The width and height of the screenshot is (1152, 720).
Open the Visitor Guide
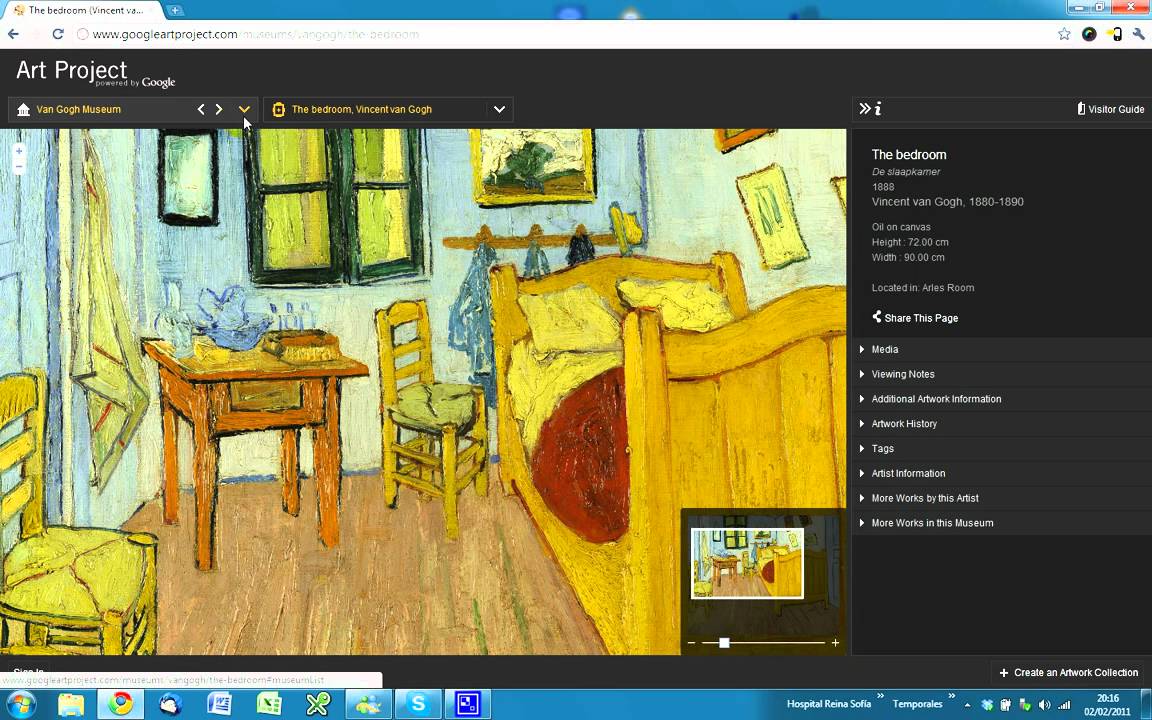click(x=1110, y=109)
